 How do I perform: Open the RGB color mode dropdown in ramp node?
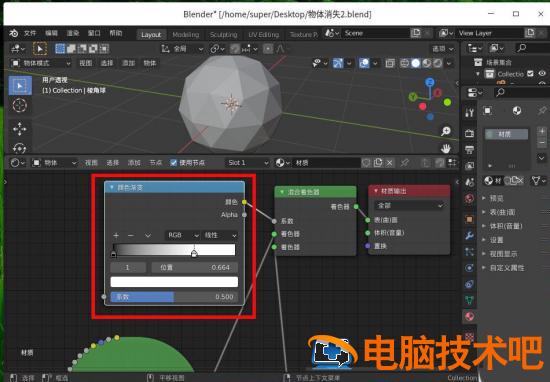point(182,235)
